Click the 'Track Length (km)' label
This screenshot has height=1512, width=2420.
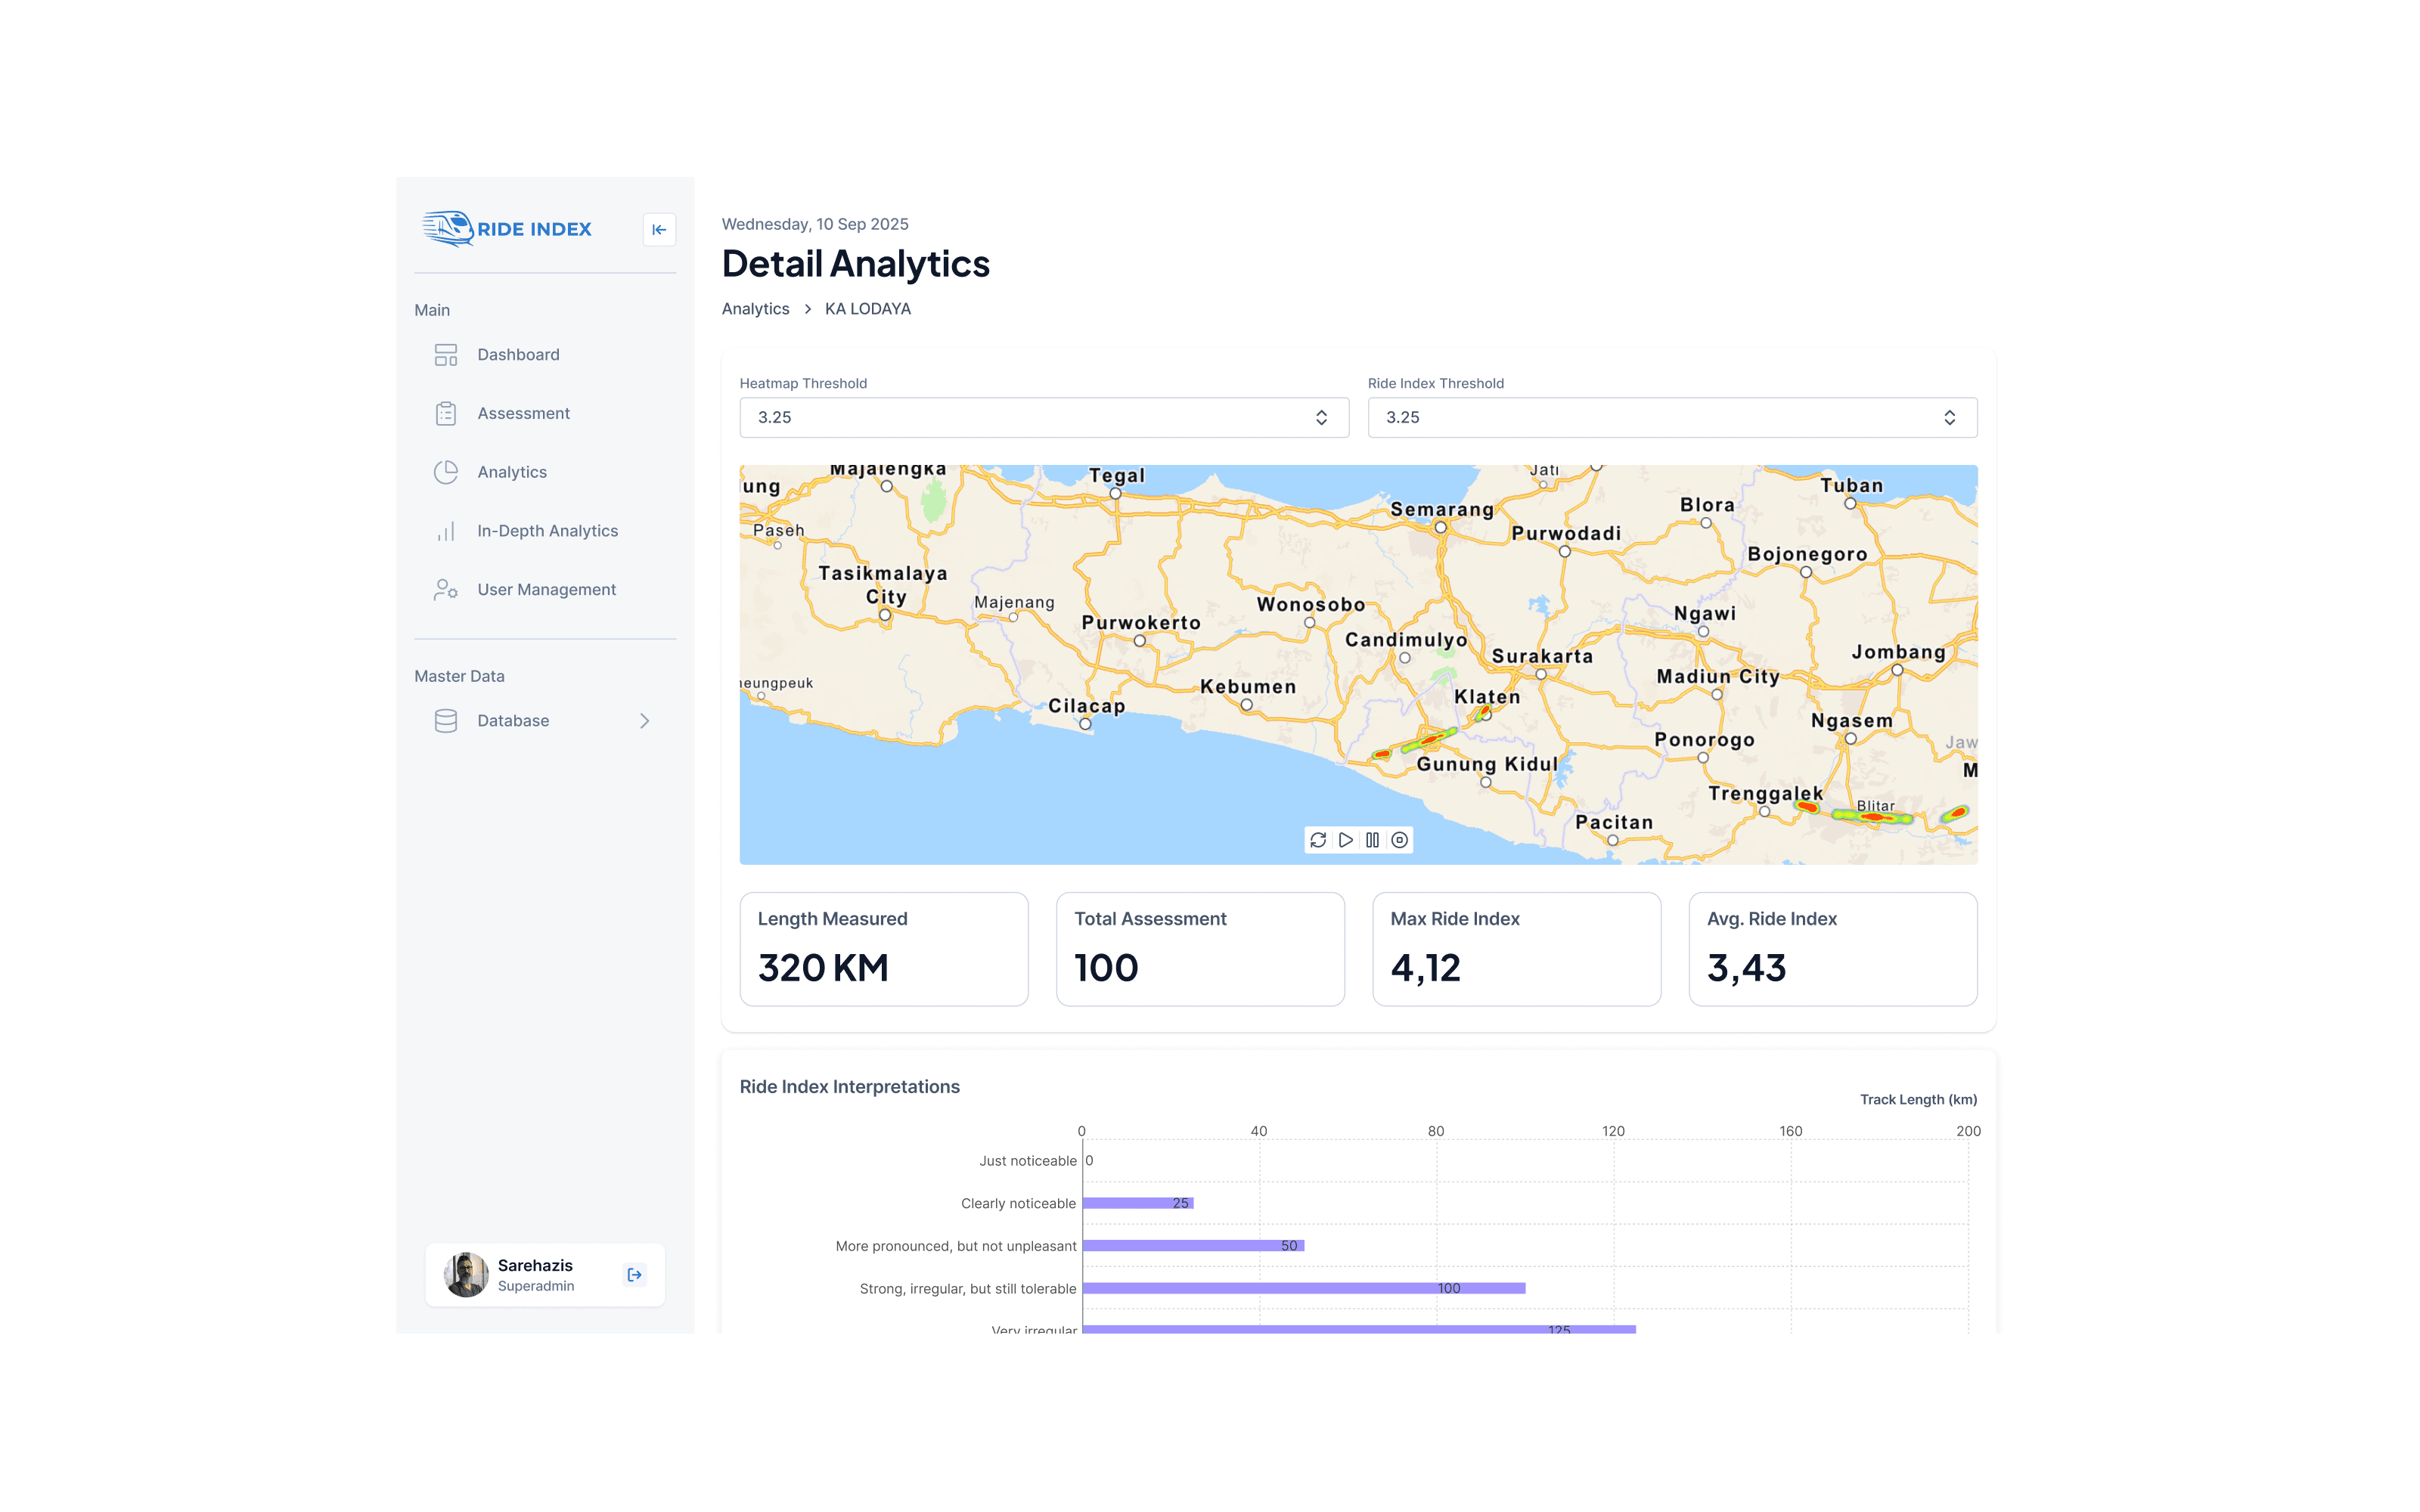1918,1100
